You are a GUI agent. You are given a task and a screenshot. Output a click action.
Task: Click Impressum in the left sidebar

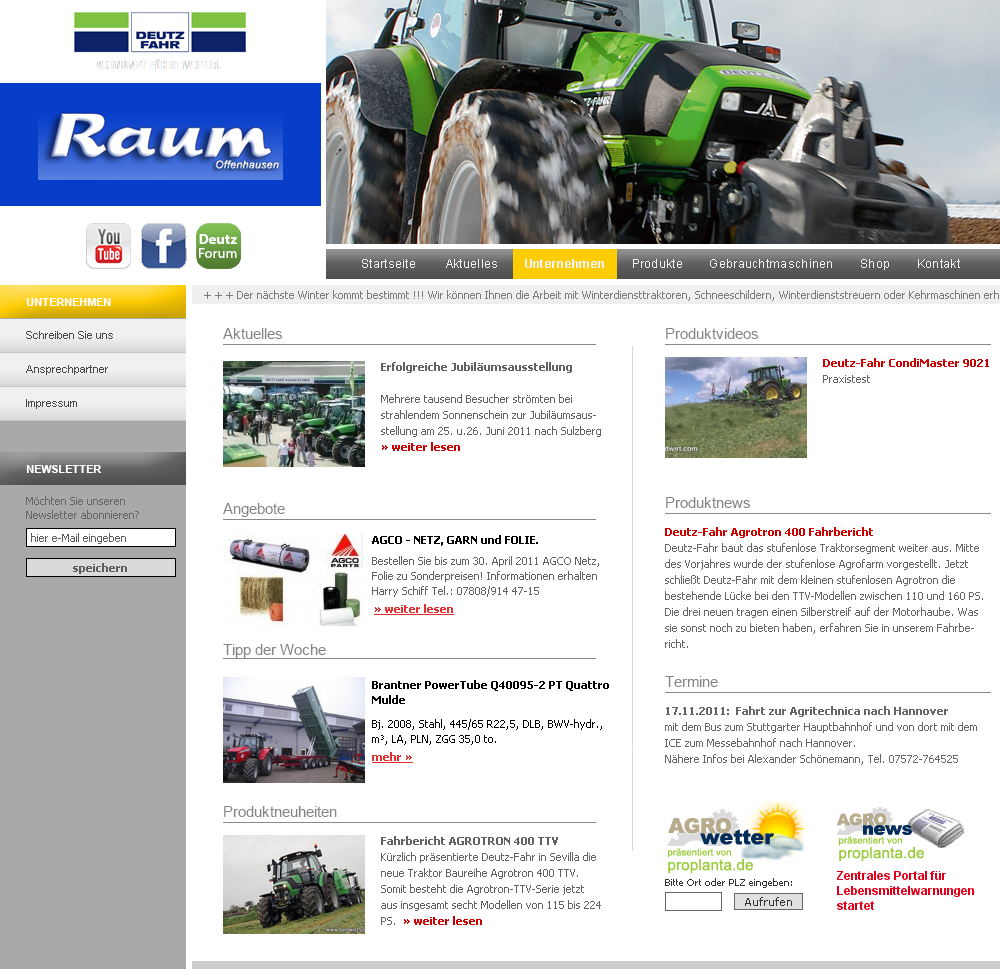click(x=52, y=403)
